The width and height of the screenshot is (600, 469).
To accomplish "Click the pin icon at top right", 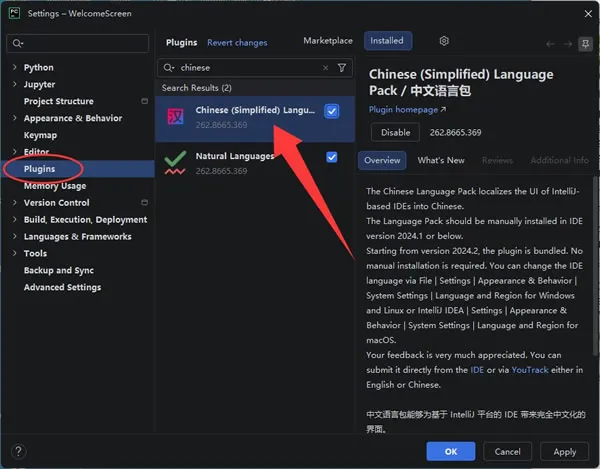I will pos(585,44).
